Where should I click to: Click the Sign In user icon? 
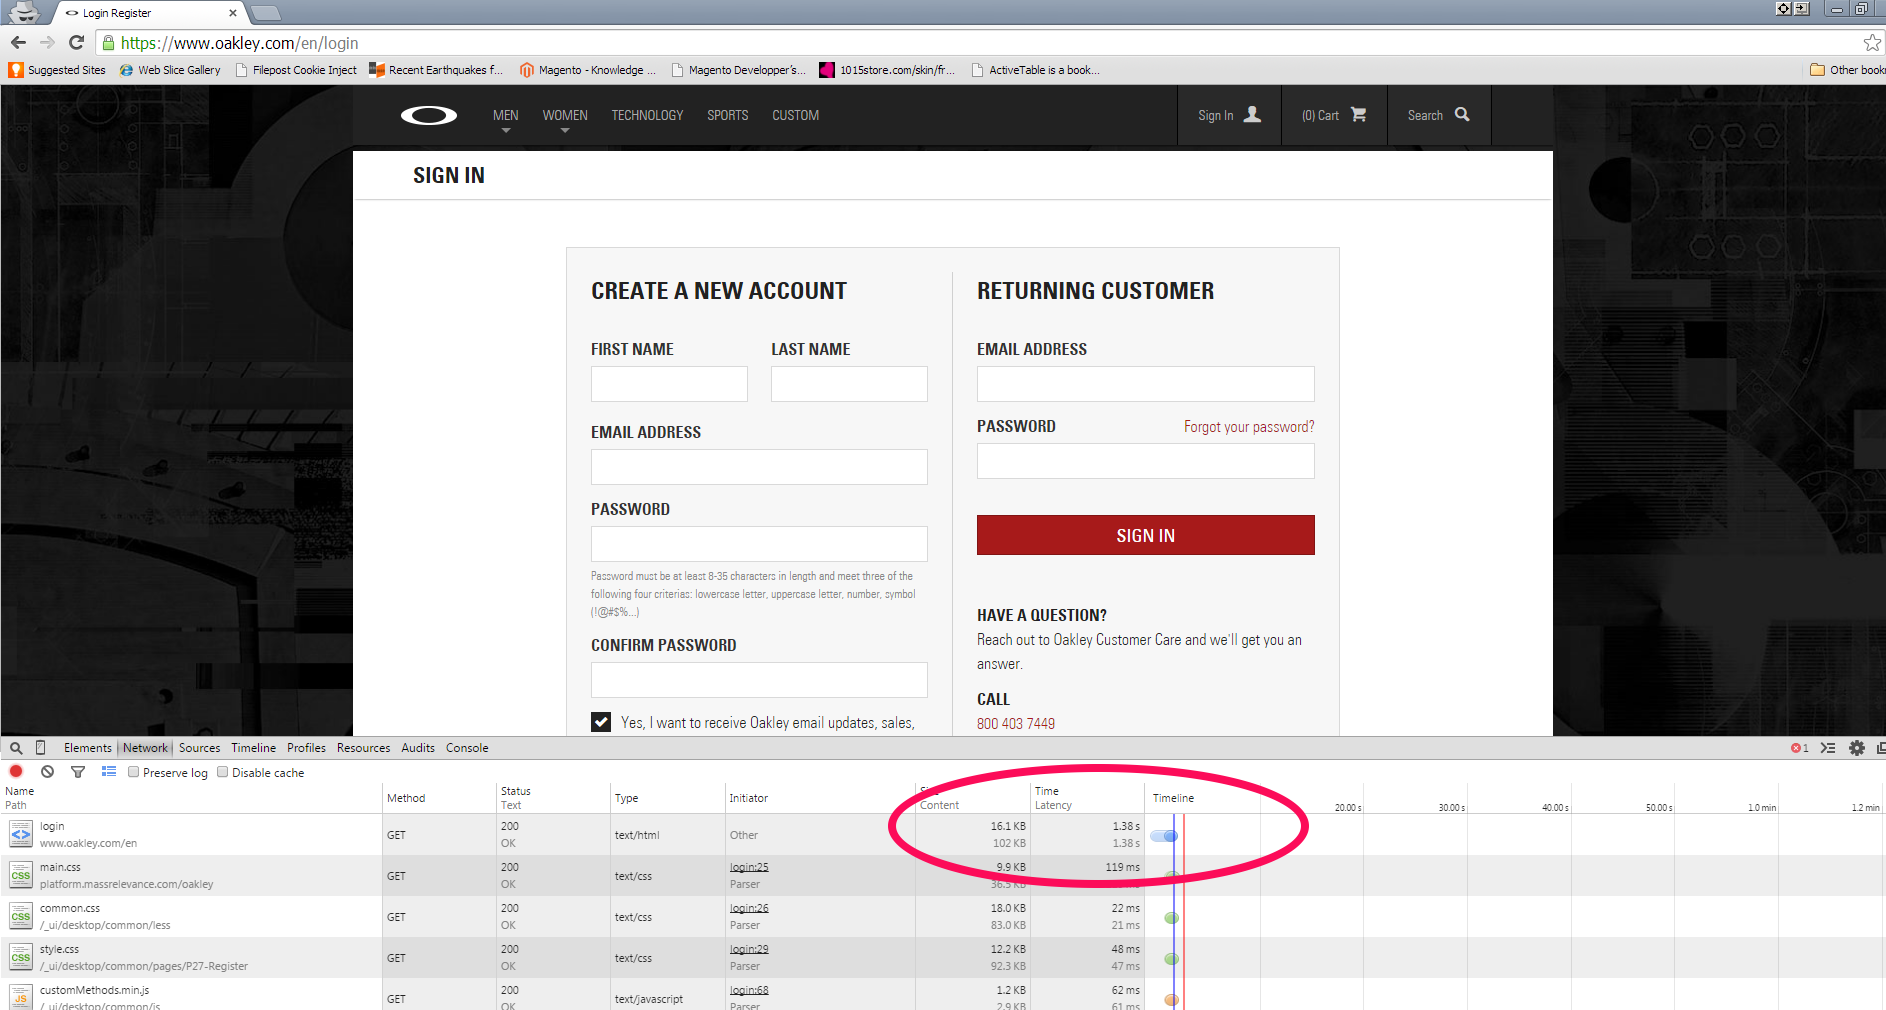[x=1252, y=115]
